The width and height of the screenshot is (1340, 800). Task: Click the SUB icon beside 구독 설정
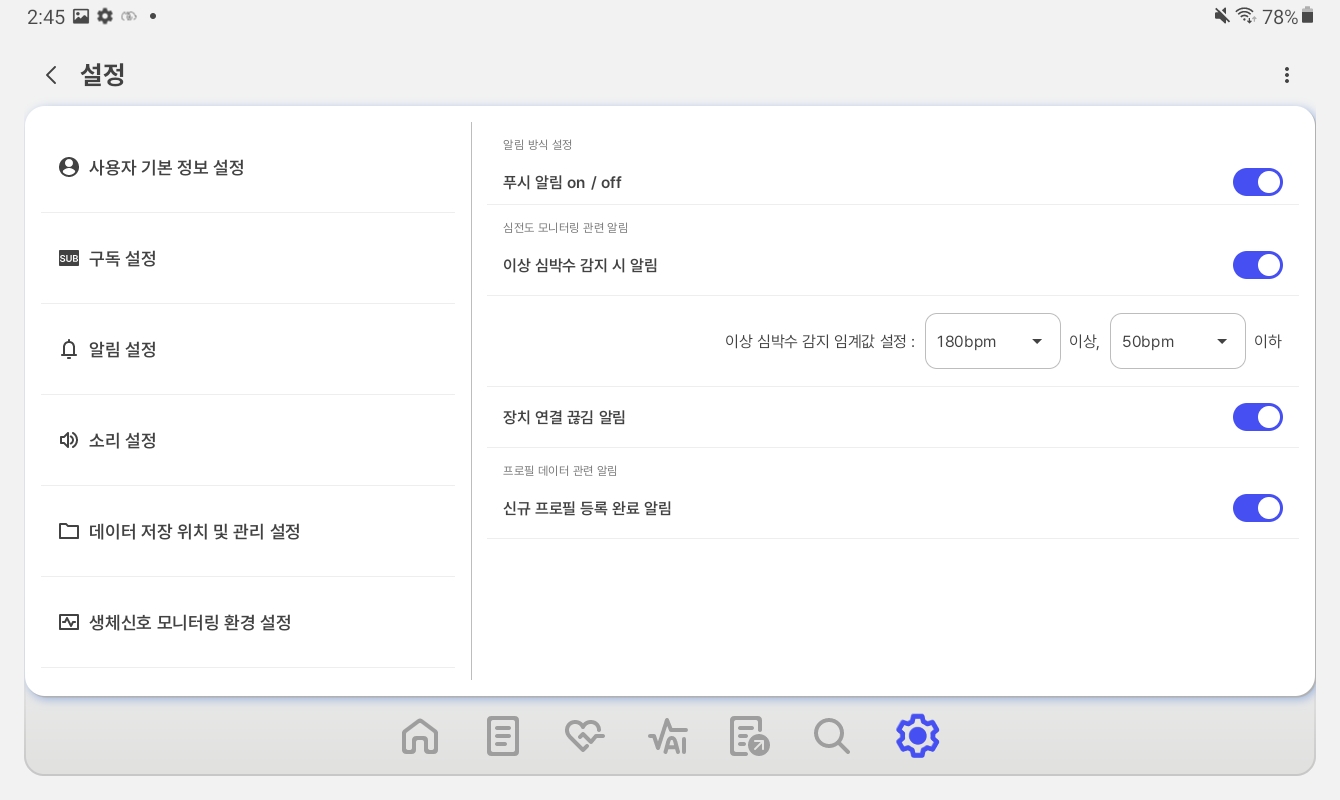point(69,258)
